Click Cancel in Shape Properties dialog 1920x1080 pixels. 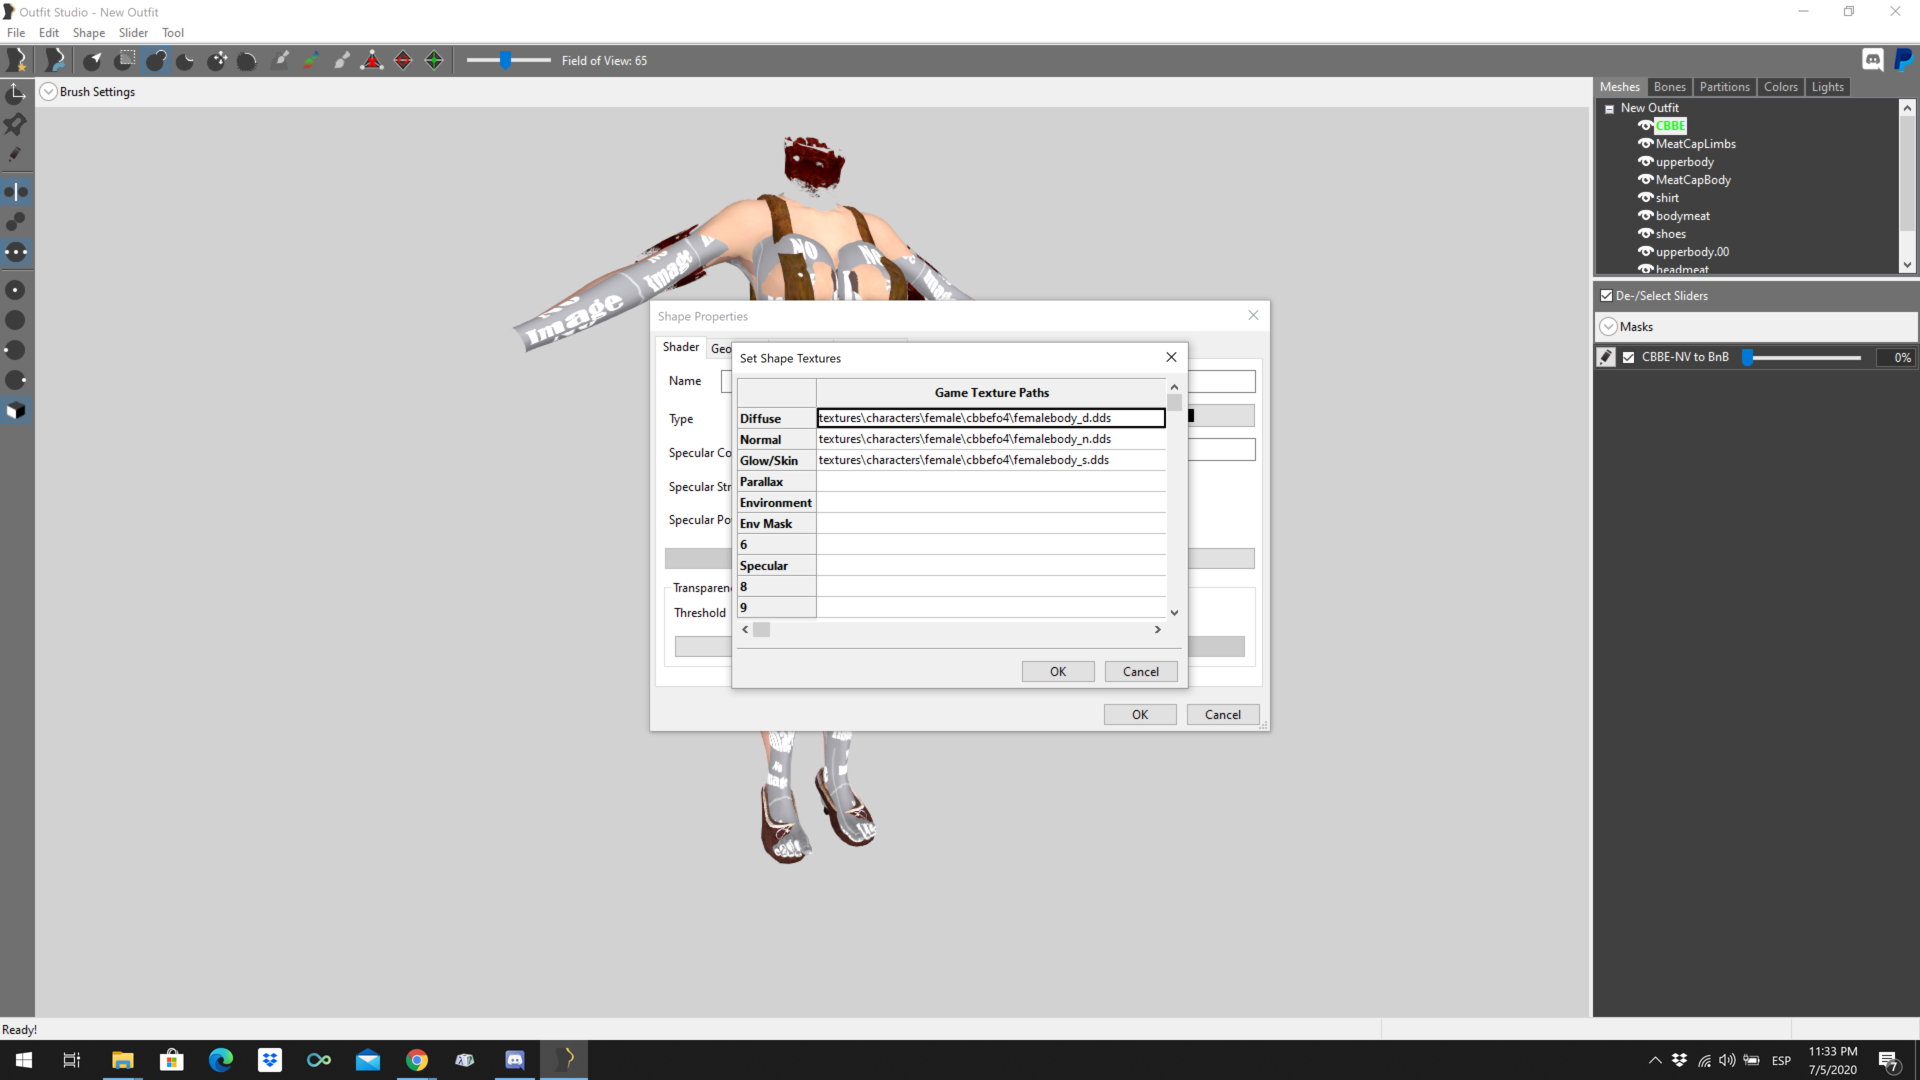tap(1223, 715)
